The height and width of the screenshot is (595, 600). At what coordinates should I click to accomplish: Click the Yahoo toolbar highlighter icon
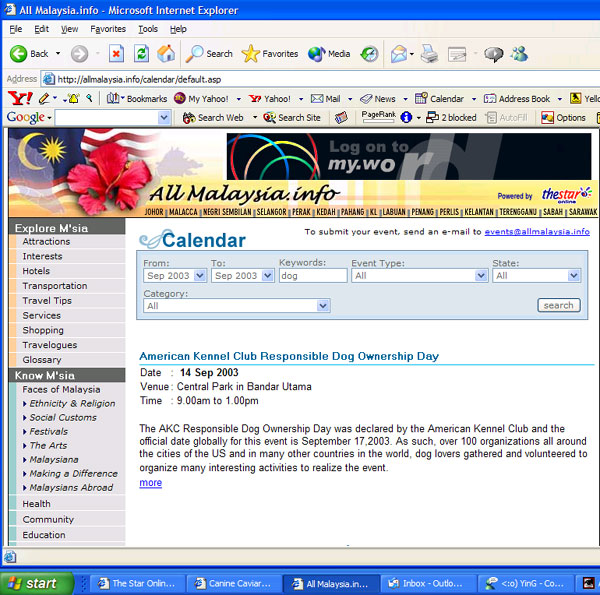90,99
